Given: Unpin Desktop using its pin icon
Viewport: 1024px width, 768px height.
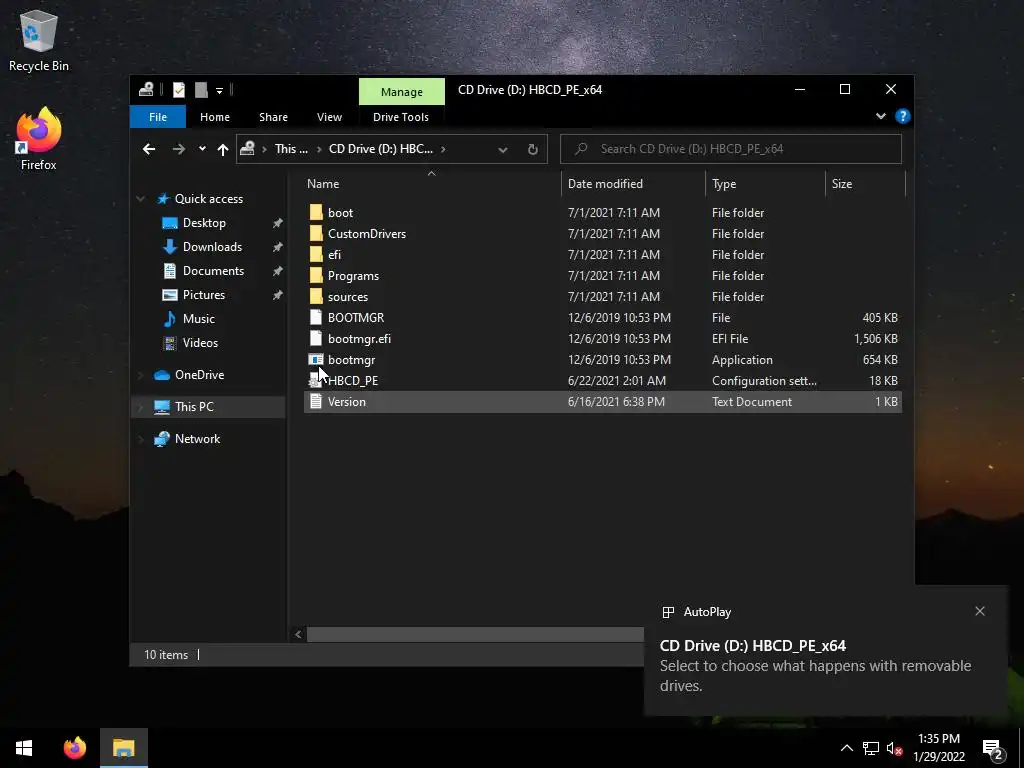Looking at the screenshot, I should pyautogui.click(x=278, y=223).
